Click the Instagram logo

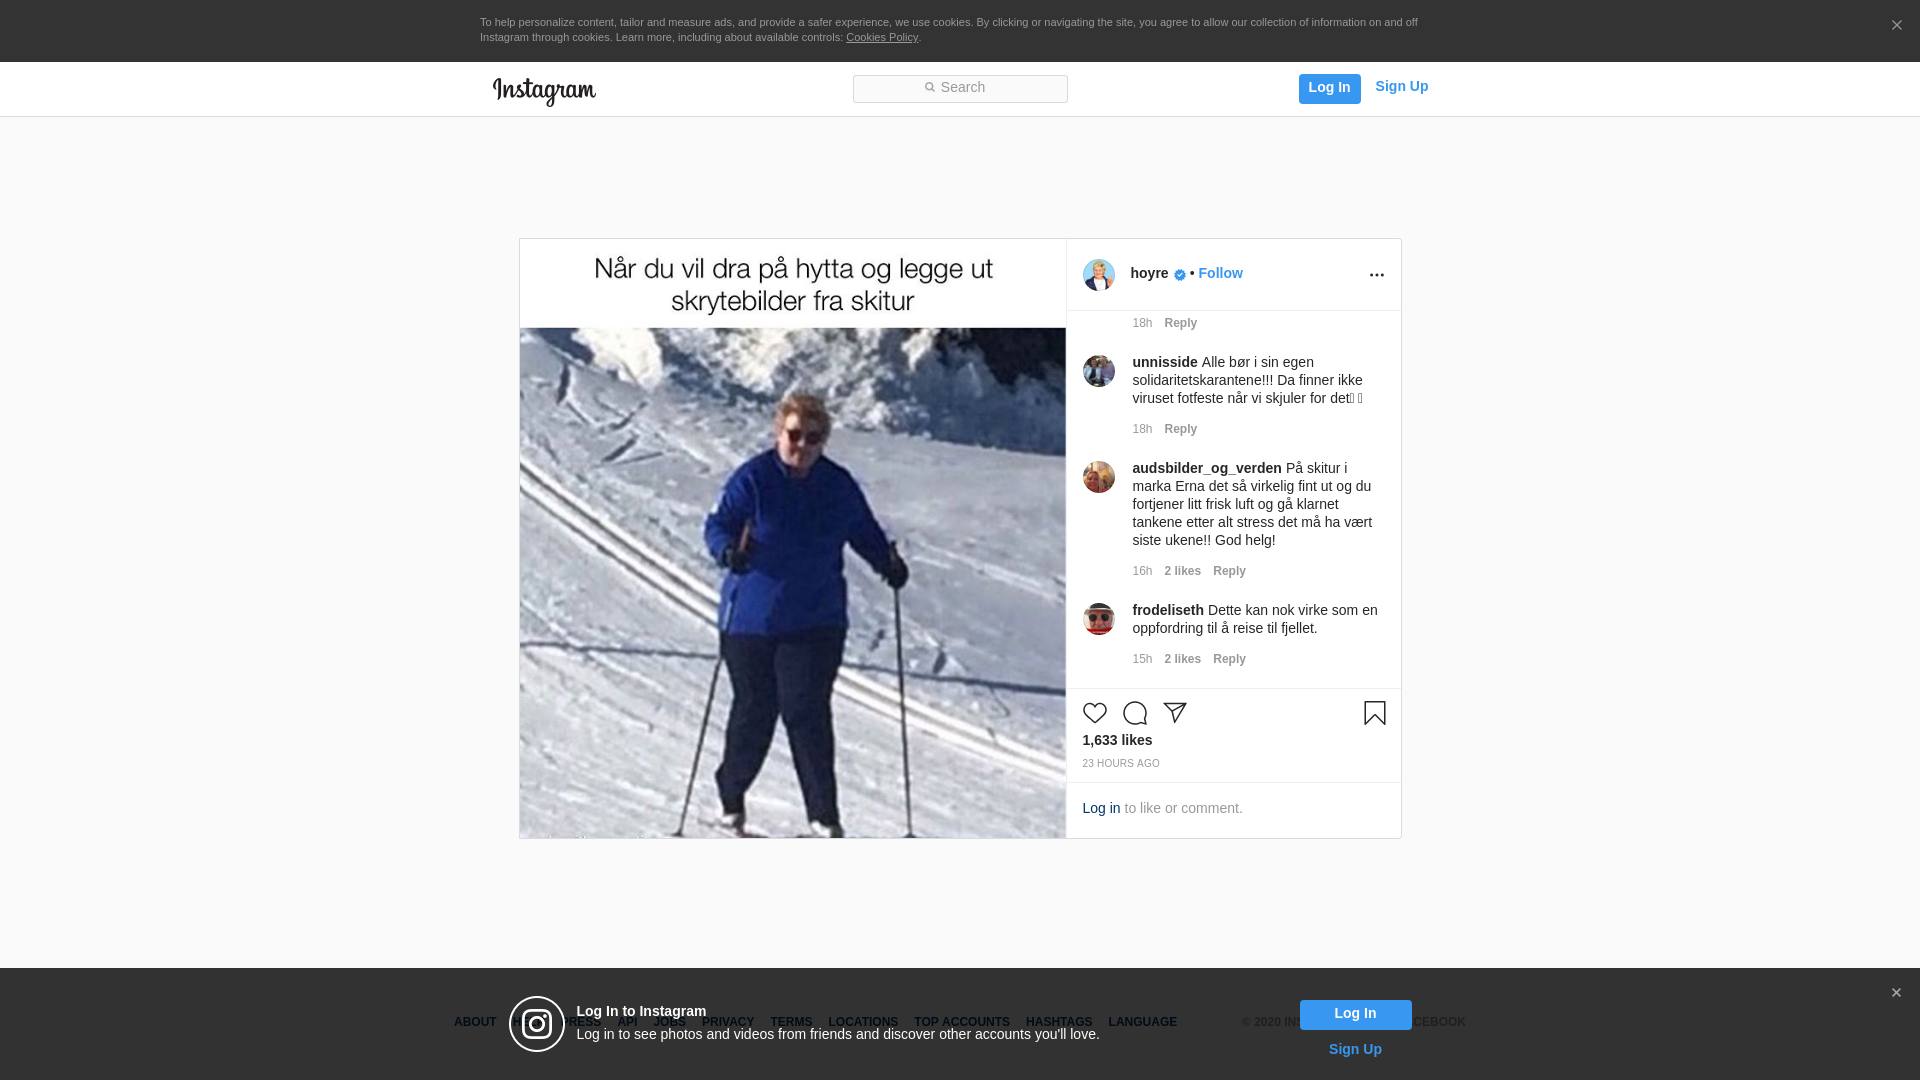pyautogui.click(x=544, y=91)
